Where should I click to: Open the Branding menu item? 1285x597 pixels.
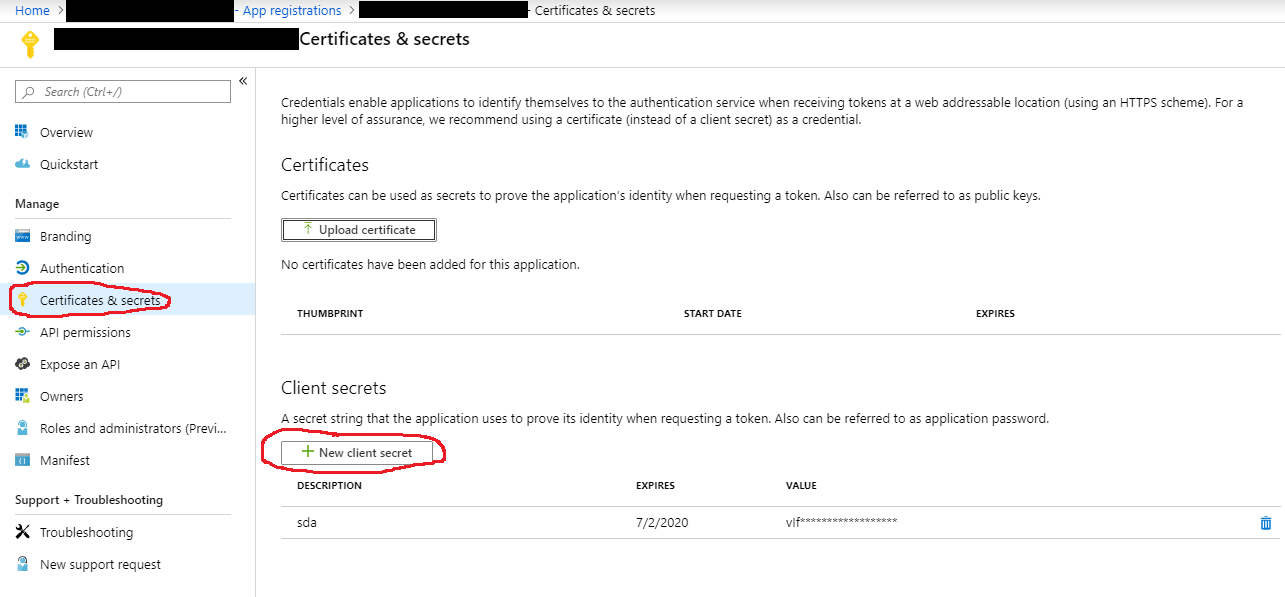pyautogui.click(x=65, y=236)
